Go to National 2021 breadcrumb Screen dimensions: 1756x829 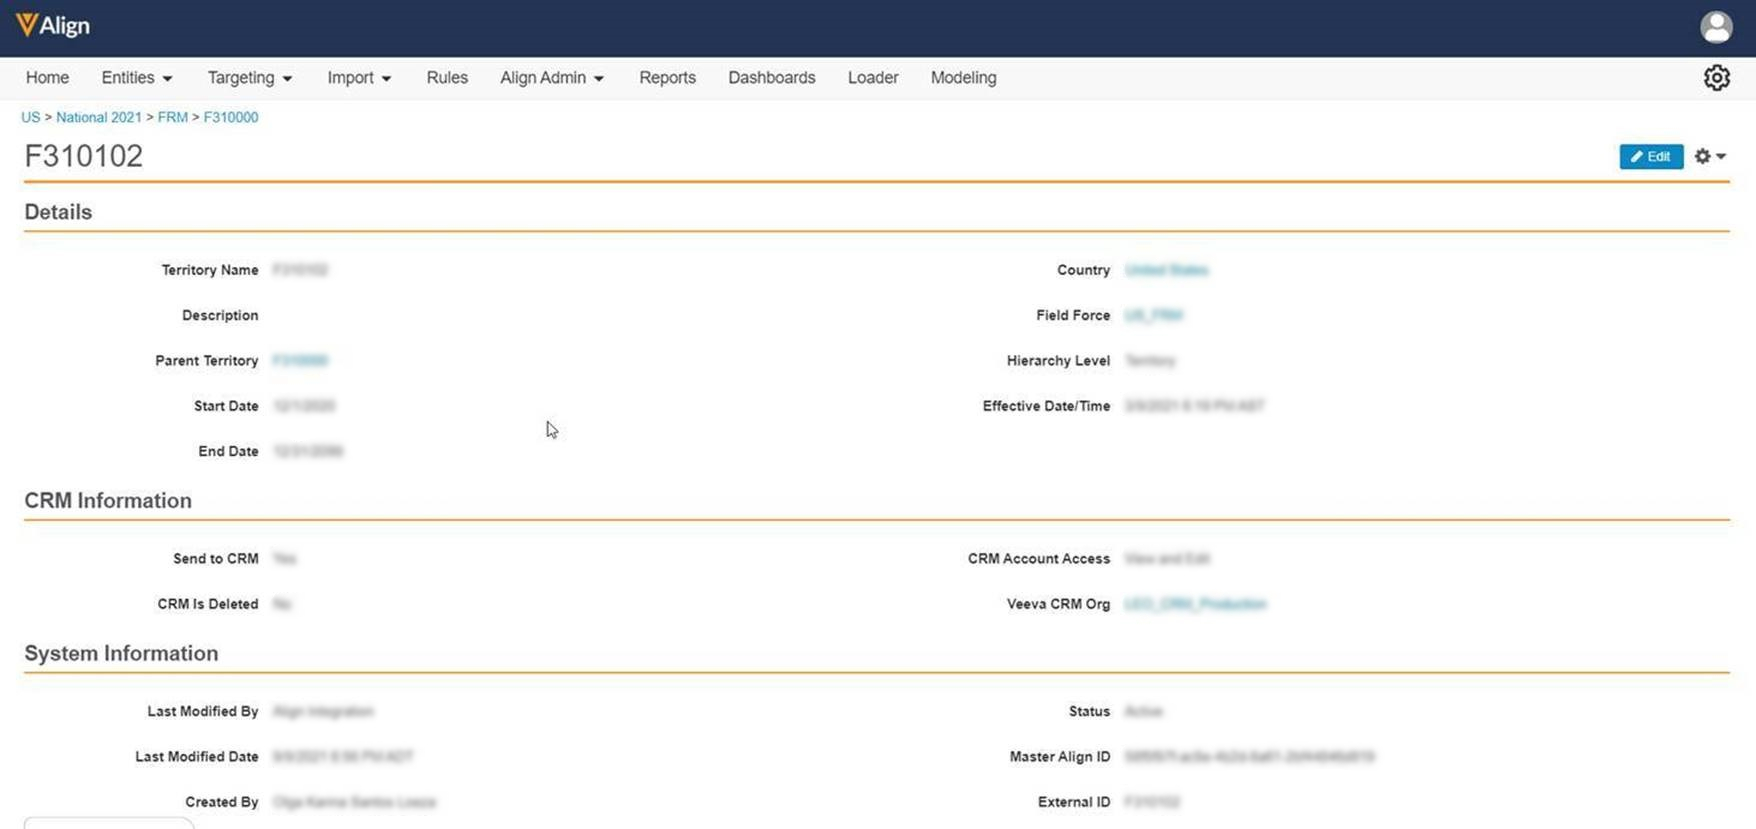pos(99,117)
